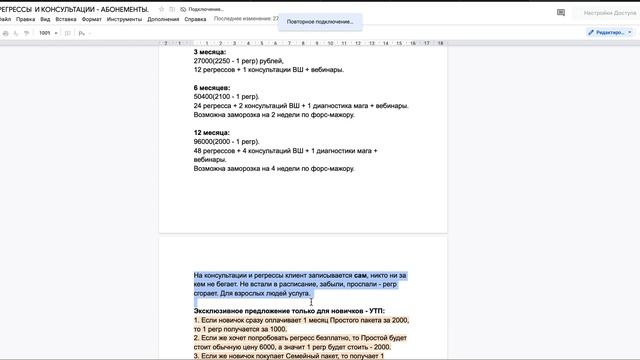
Task: Click the pencil icon in the editing mode button
Action: pos(591,32)
